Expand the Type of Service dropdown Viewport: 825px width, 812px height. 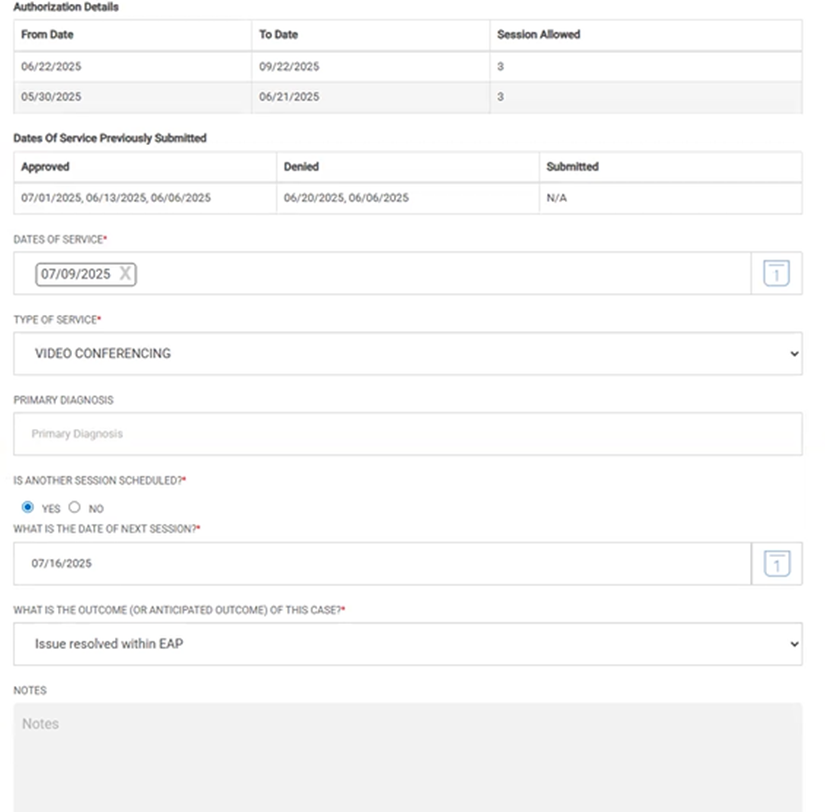[407, 354]
